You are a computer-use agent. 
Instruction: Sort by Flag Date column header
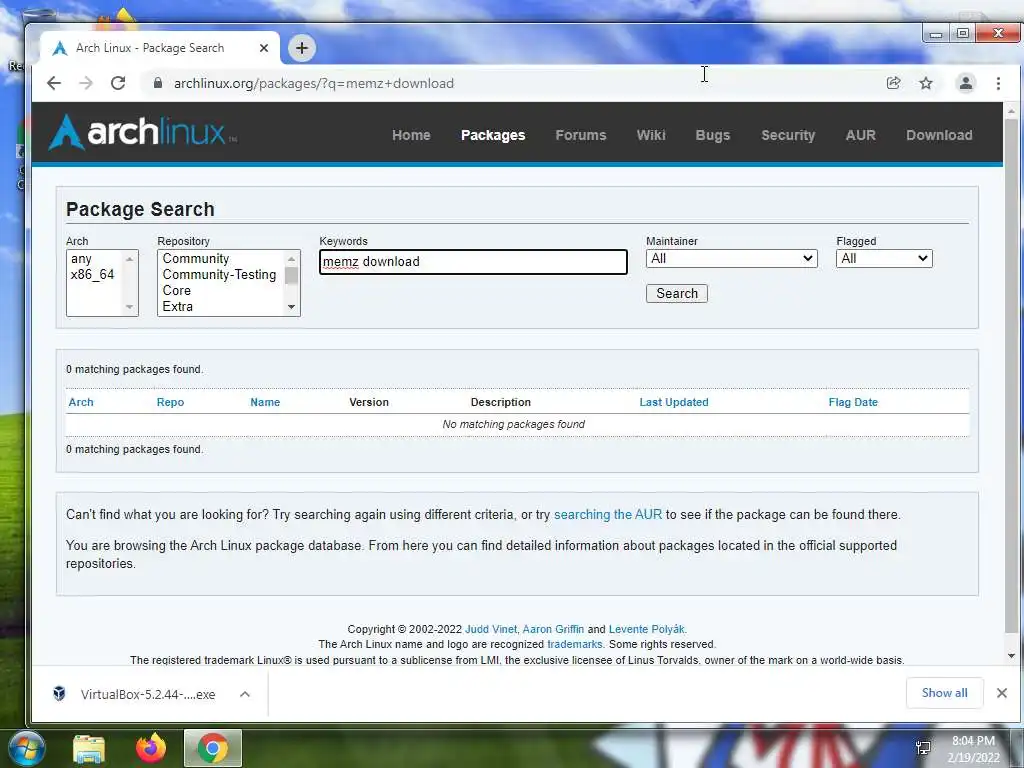(853, 402)
